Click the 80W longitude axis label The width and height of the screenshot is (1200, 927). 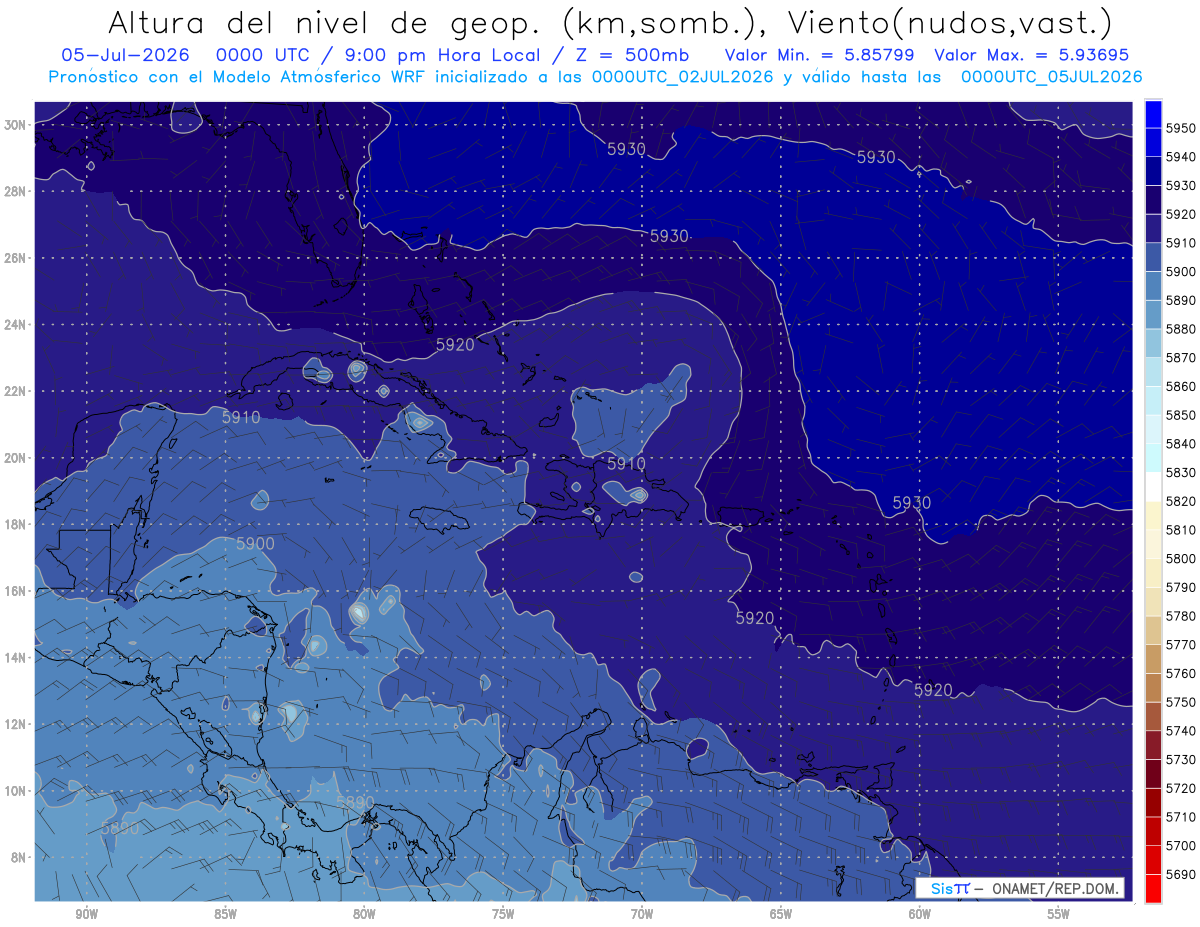pos(364,914)
